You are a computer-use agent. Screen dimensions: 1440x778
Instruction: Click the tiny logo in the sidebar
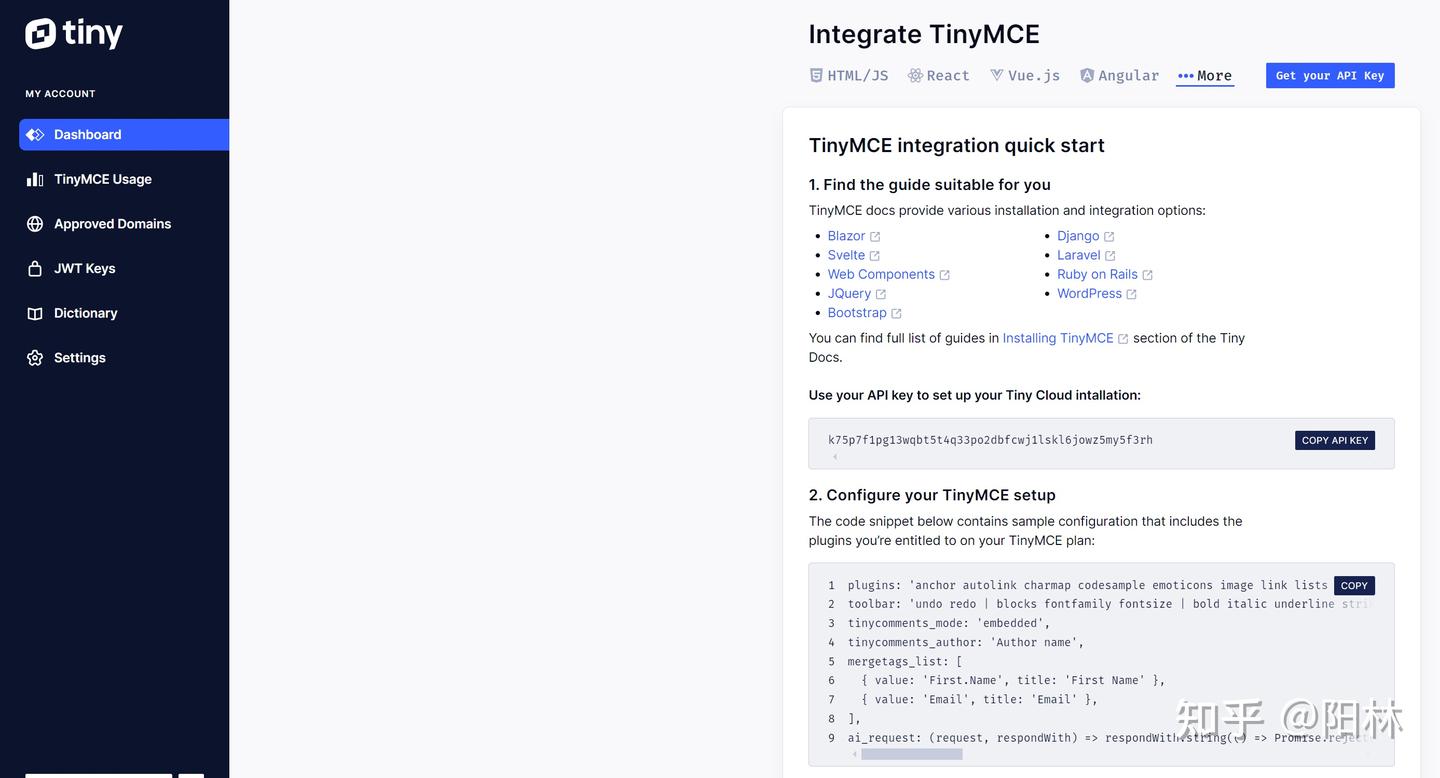[x=73, y=33]
